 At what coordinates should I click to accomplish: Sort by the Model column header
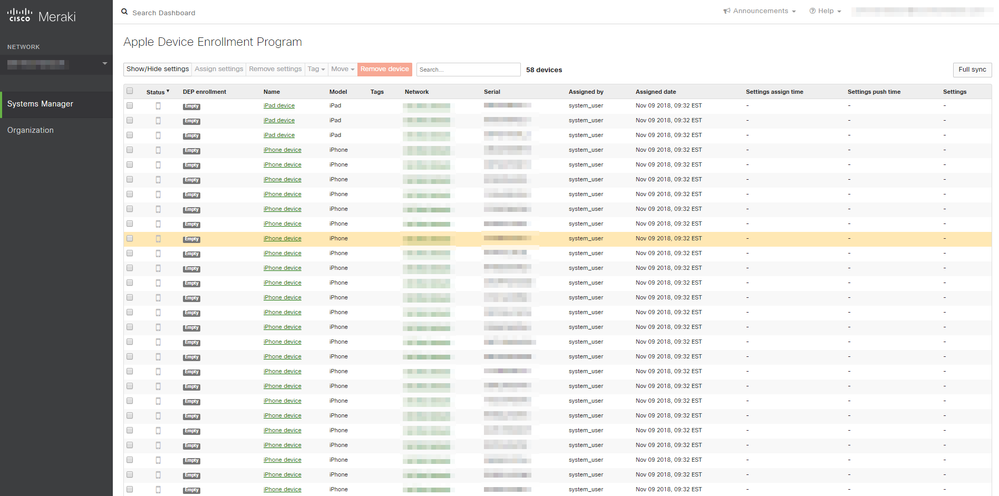[338, 92]
